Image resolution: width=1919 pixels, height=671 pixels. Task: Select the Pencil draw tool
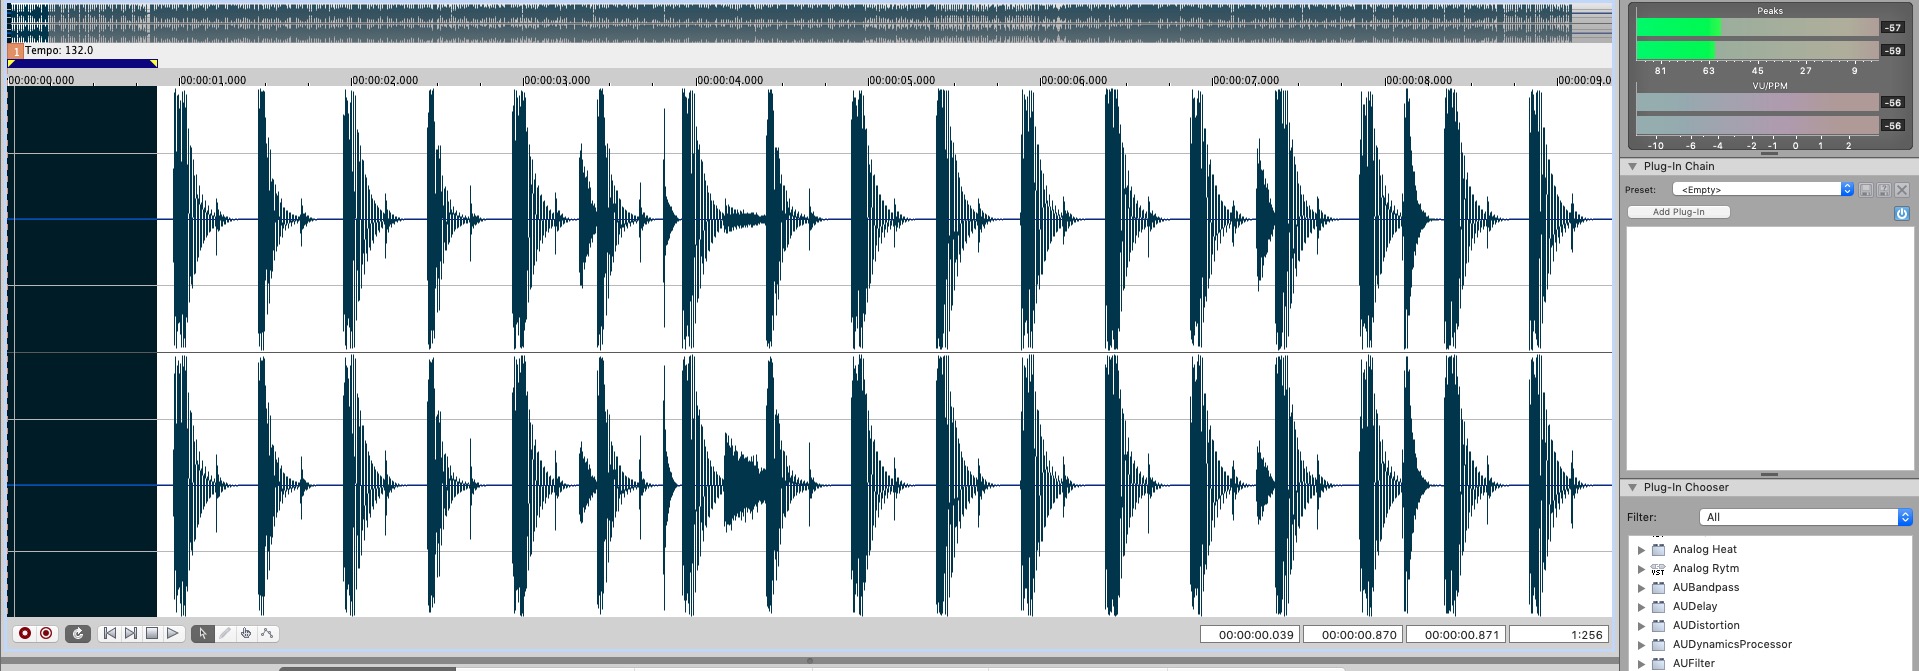pos(225,634)
